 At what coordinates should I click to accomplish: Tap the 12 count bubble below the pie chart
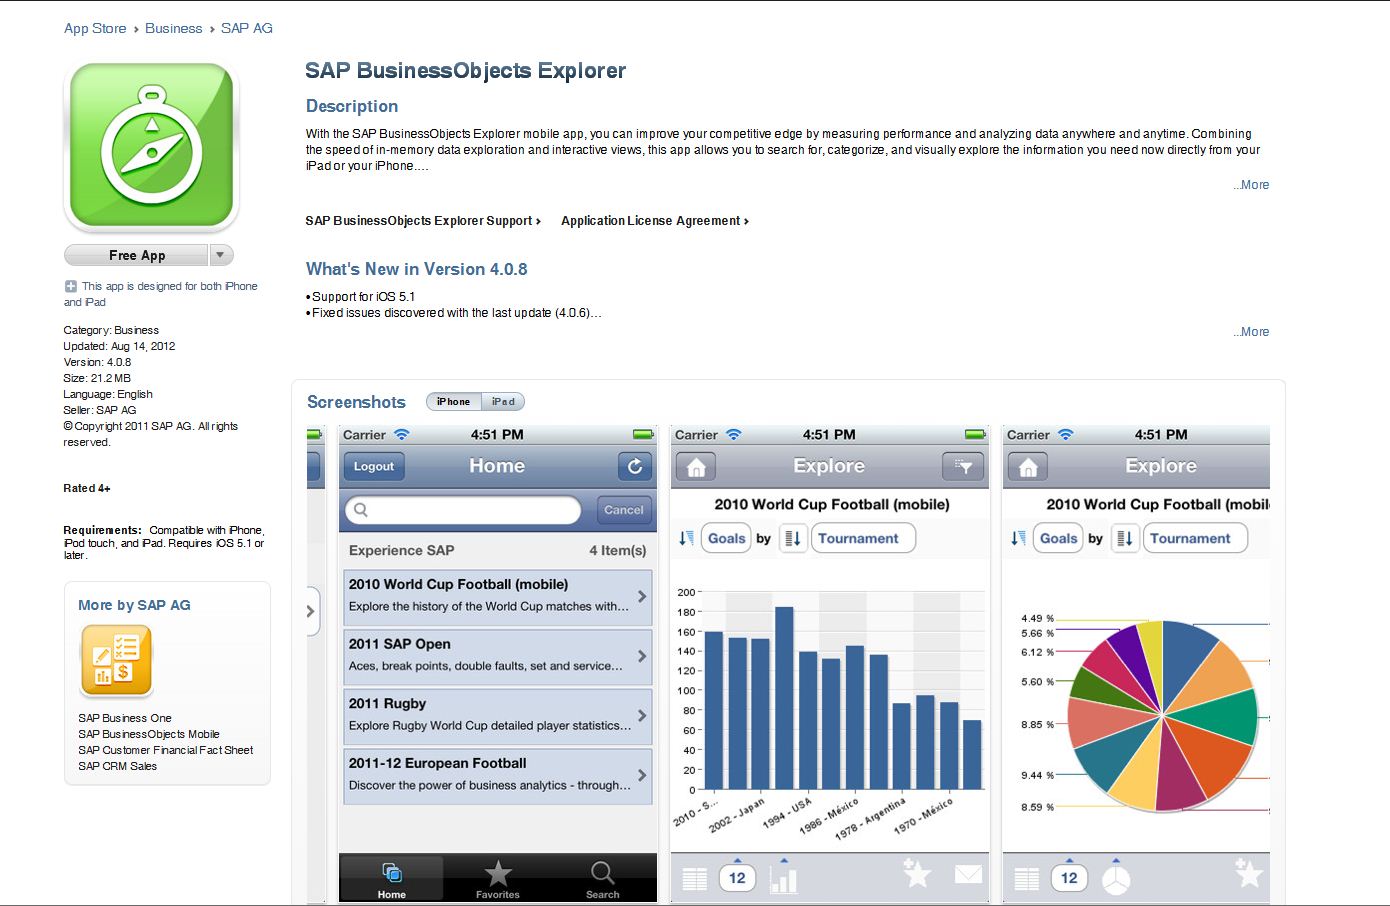coord(1069,878)
